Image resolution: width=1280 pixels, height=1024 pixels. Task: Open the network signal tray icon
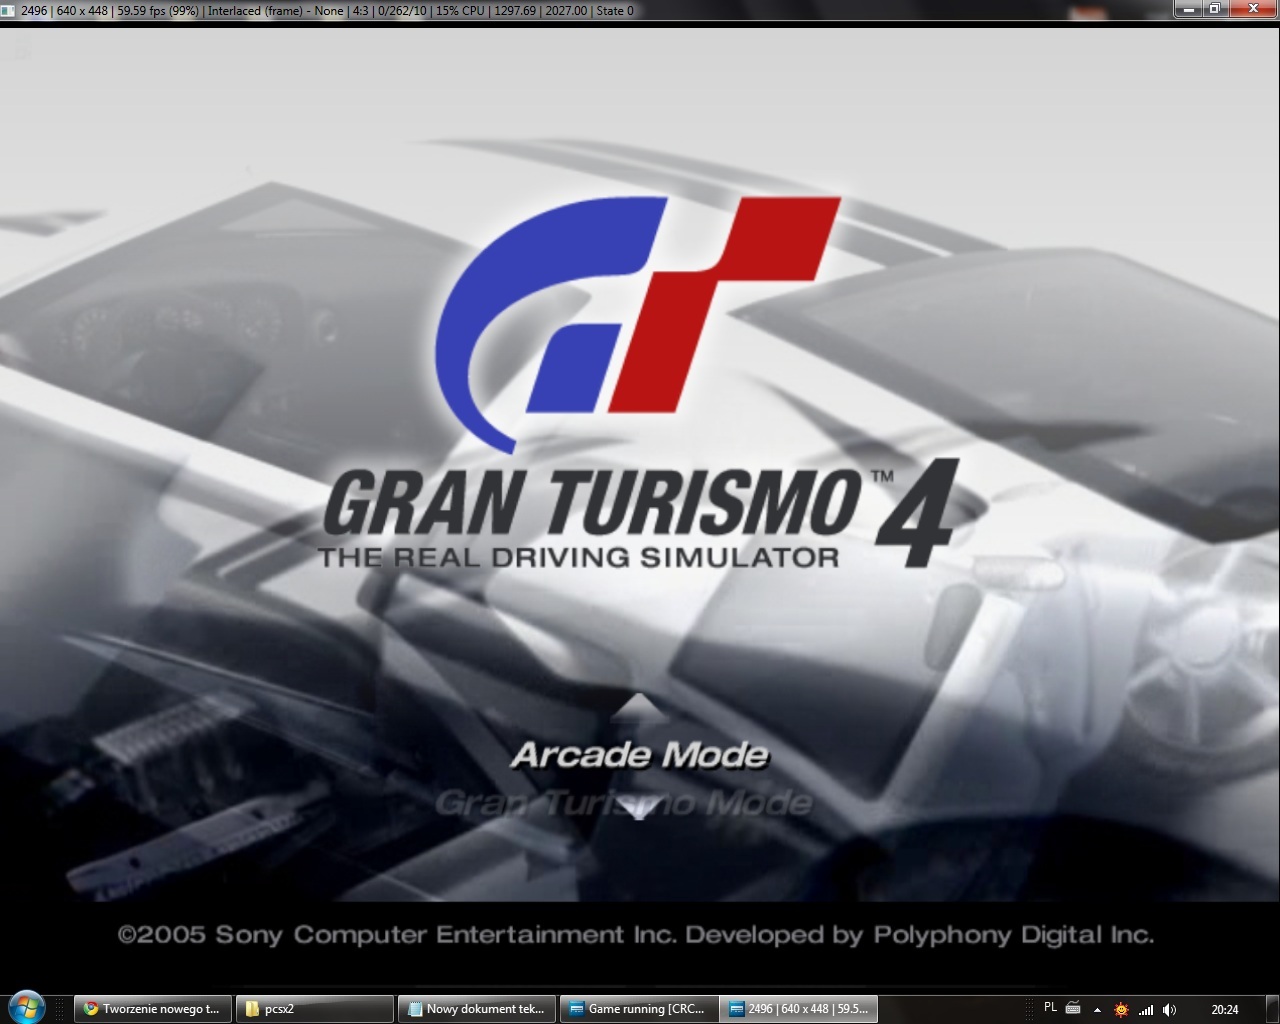click(1146, 1010)
